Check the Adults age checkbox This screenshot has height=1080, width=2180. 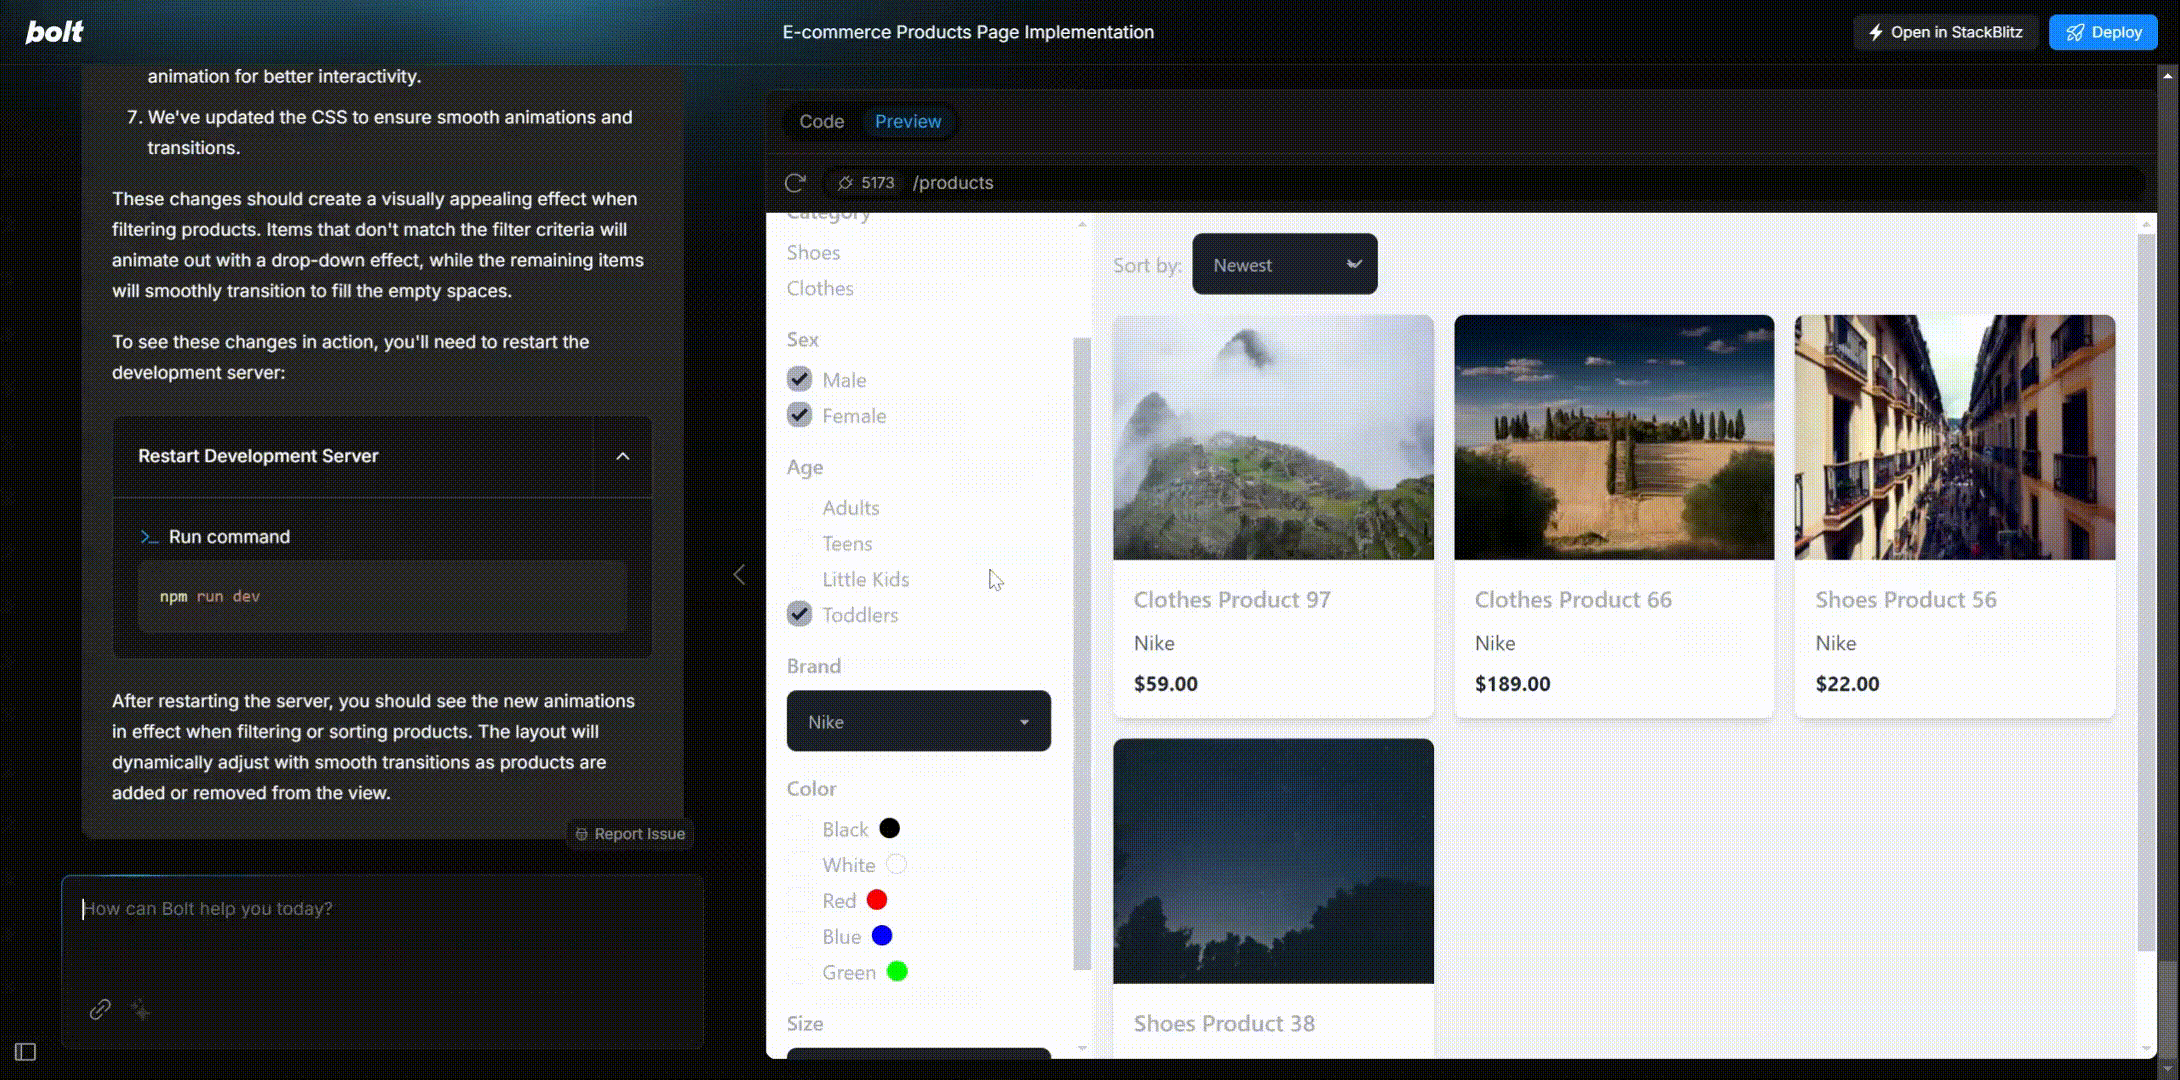pyautogui.click(x=799, y=508)
